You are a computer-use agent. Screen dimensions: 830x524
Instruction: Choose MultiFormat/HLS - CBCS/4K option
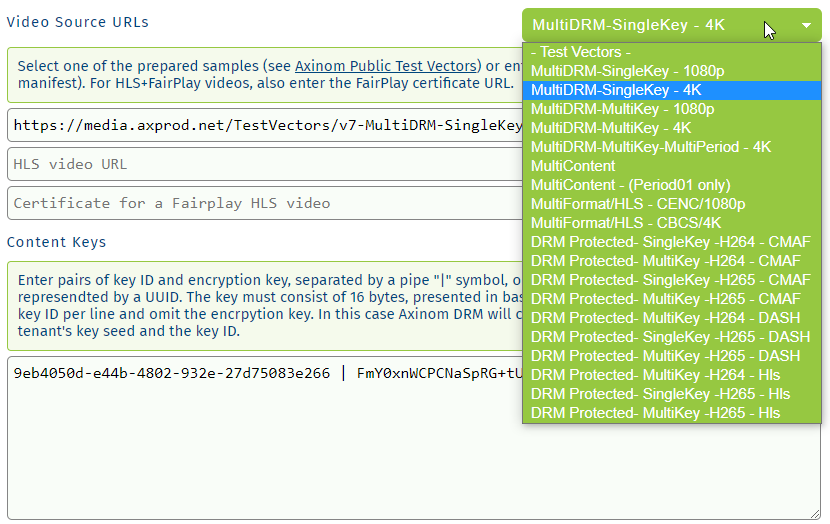625,223
